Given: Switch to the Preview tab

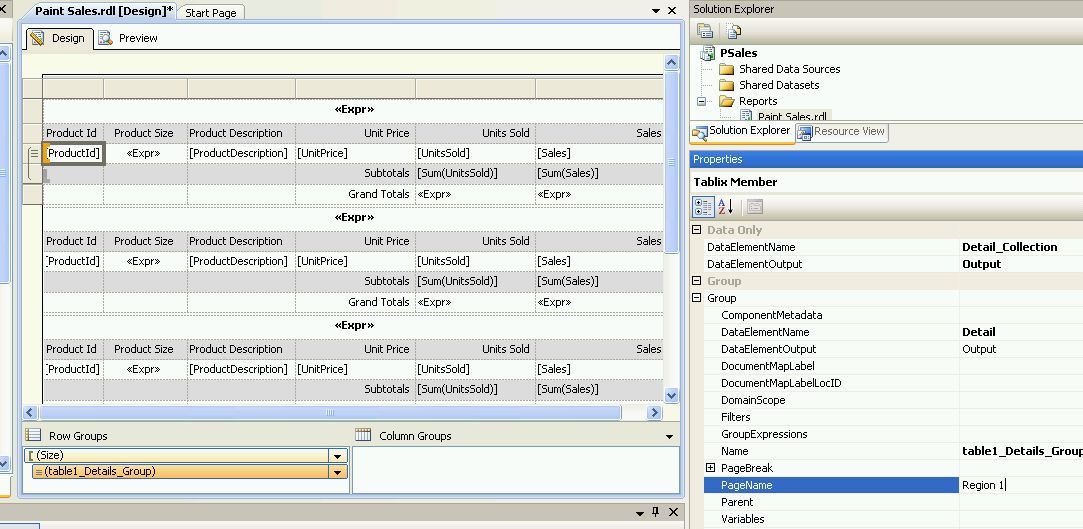Looking at the screenshot, I should (x=128, y=38).
